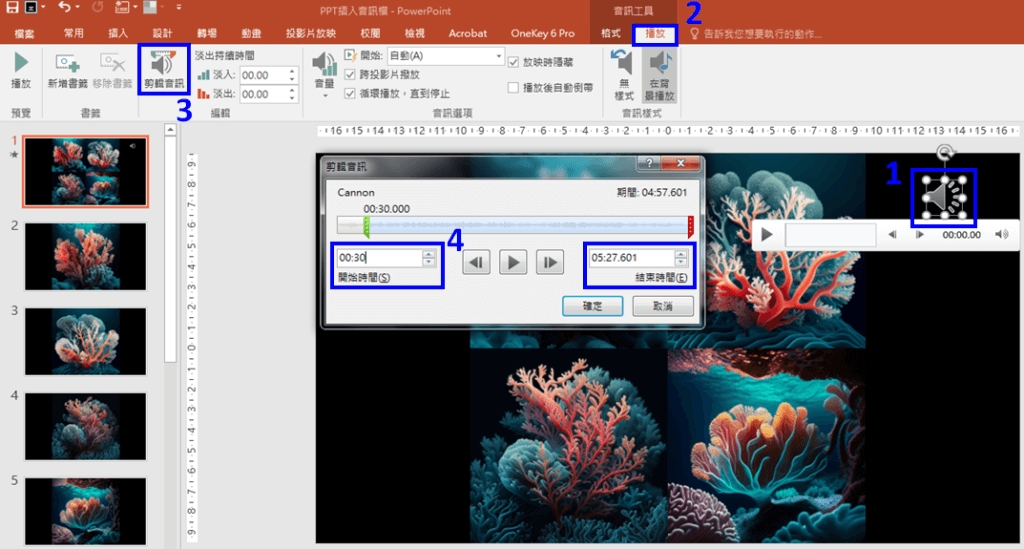Click the speaker audio icon on the slide
Screen dimensions: 1024x549
(943, 195)
